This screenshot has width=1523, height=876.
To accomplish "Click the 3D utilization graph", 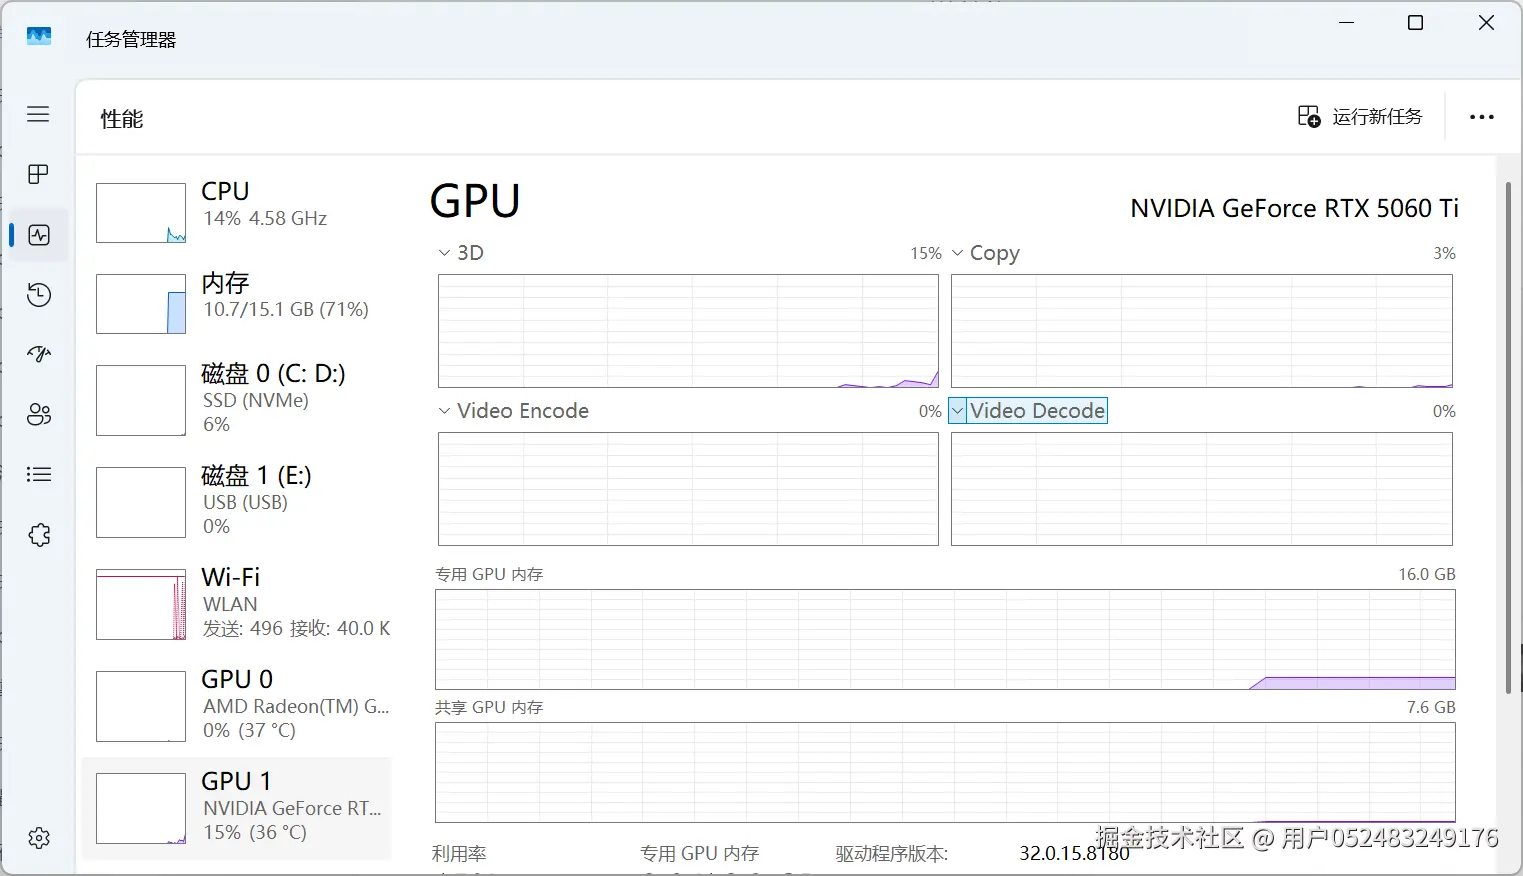I will (x=688, y=331).
